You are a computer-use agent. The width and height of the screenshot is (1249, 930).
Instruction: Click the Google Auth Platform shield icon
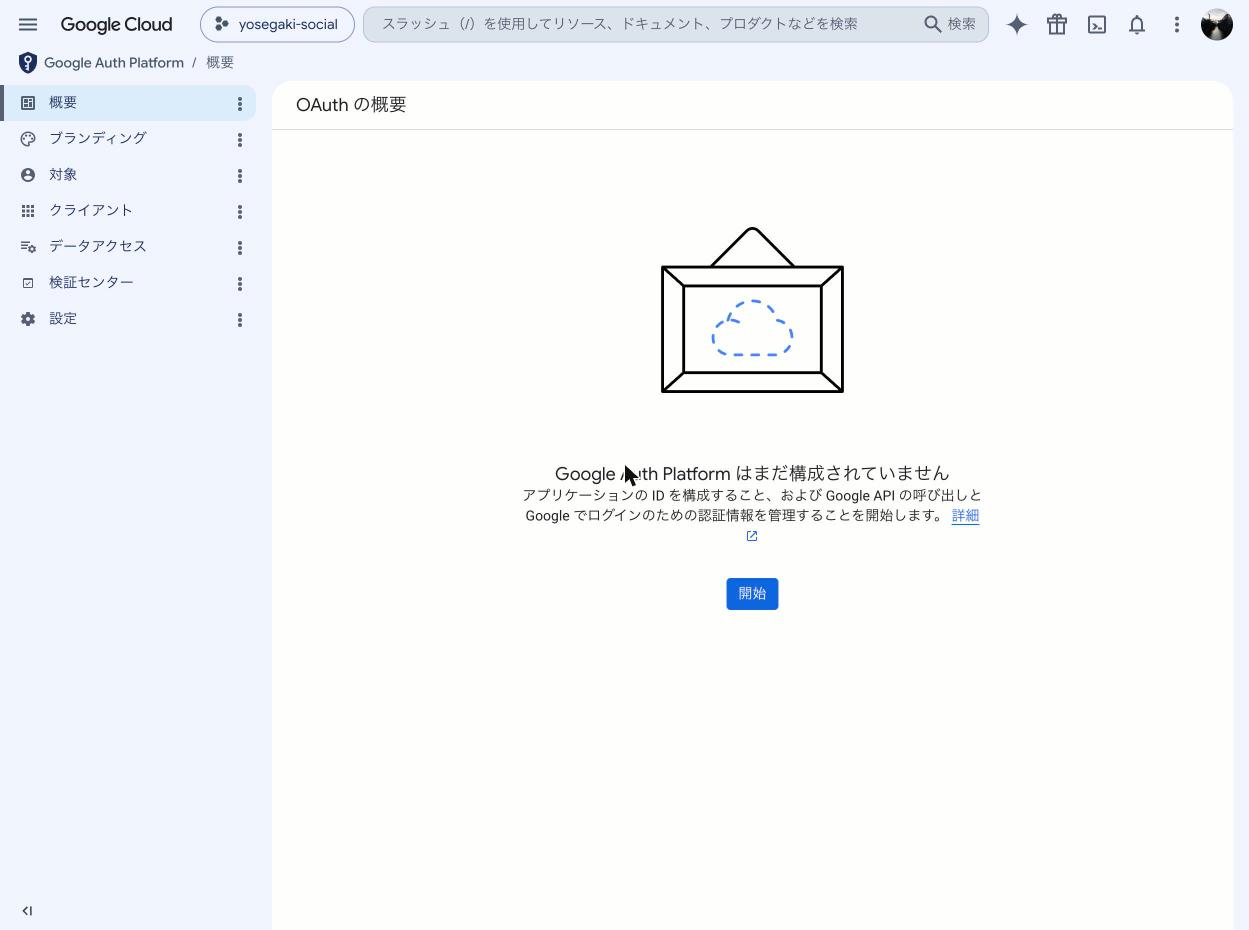(x=28, y=63)
